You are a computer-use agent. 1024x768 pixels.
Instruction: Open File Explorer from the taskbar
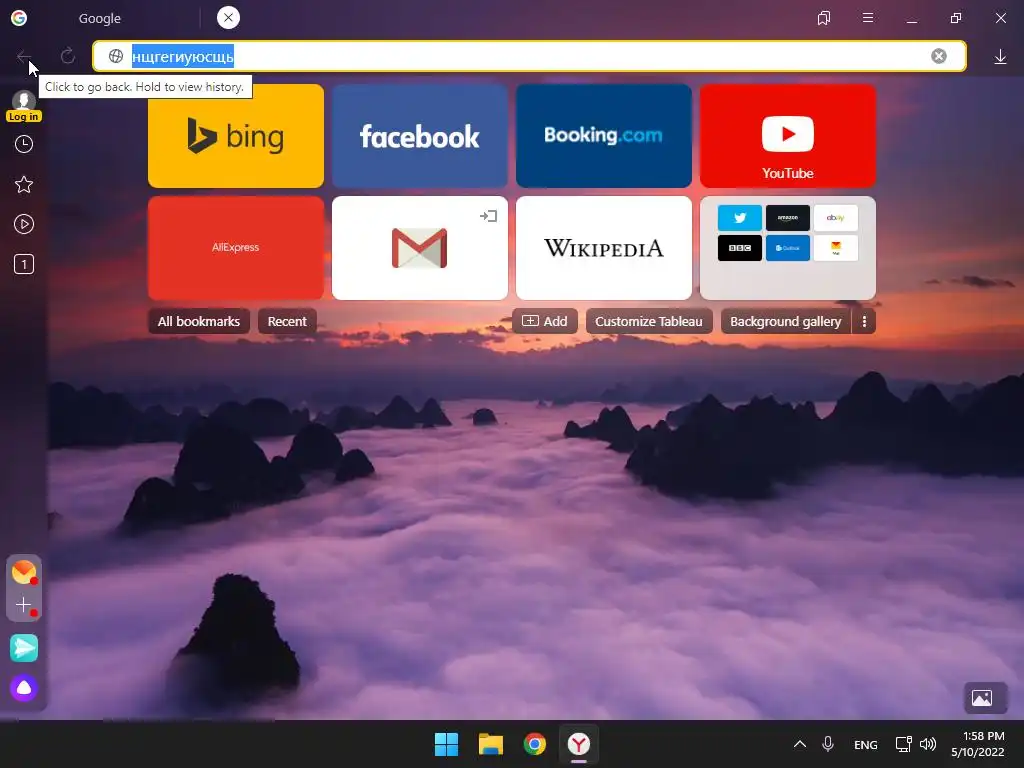click(x=490, y=744)
